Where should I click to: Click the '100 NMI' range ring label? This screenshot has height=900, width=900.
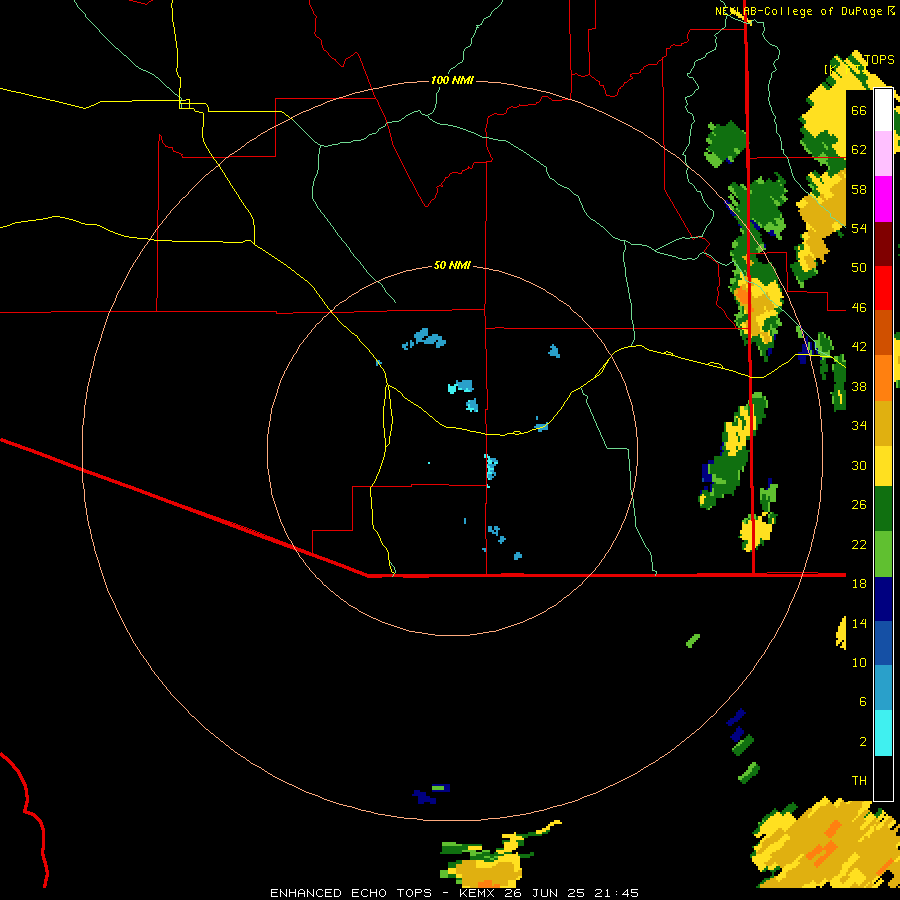452,80
